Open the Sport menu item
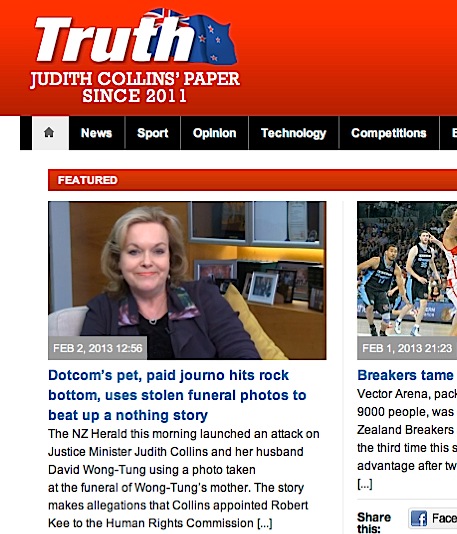The width and height of the screenshot is (457, 534). coord(153,133)
